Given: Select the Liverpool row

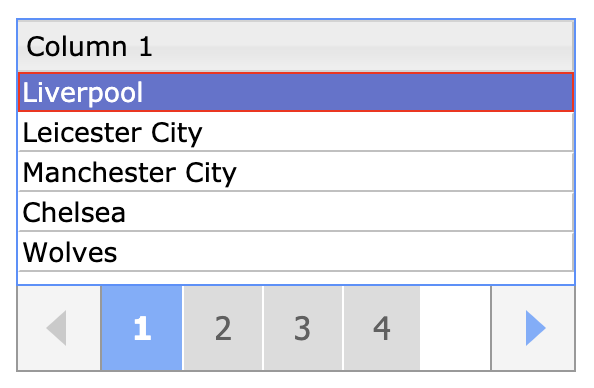Looking at the screenshot, I should click(296, 92).
